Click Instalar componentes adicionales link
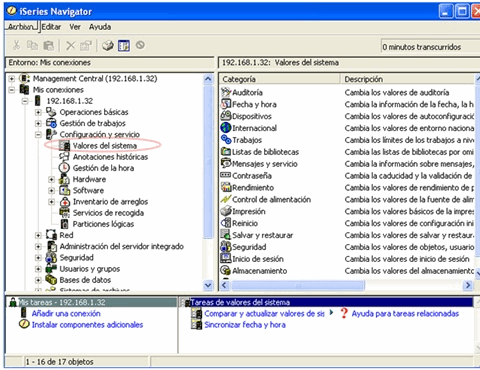The image size is (480, 370). [x=87, y=325]
